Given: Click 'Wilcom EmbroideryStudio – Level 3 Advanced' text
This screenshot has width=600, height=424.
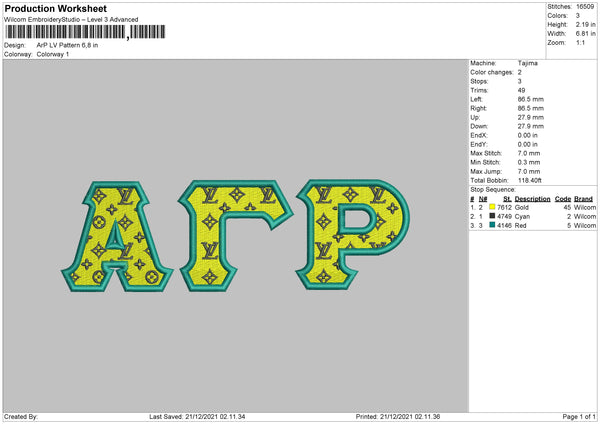Looking at the screenshot, I should tap(71, 20).
